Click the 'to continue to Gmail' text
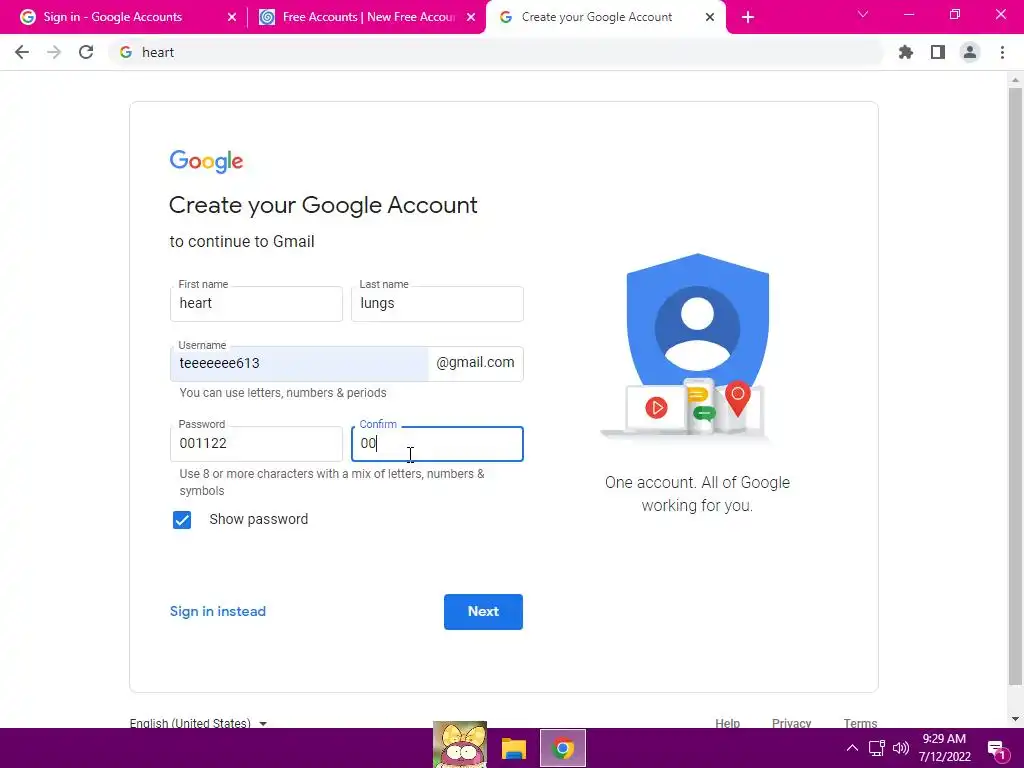Viewport: 1024px width, 768px height. [x=242, y=242]
